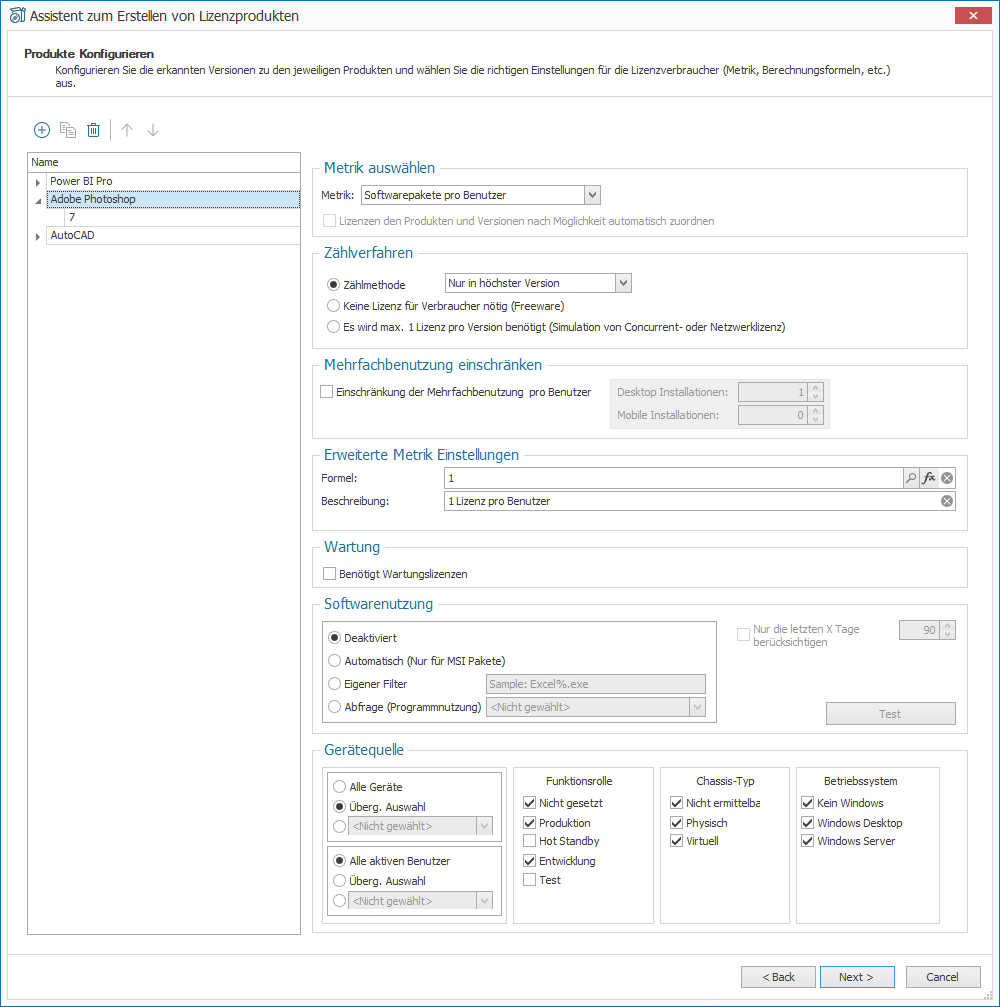Select Alle aktiven Benutzer option
Screen dimensions: 1000x1007
click(x=340, y=861)
